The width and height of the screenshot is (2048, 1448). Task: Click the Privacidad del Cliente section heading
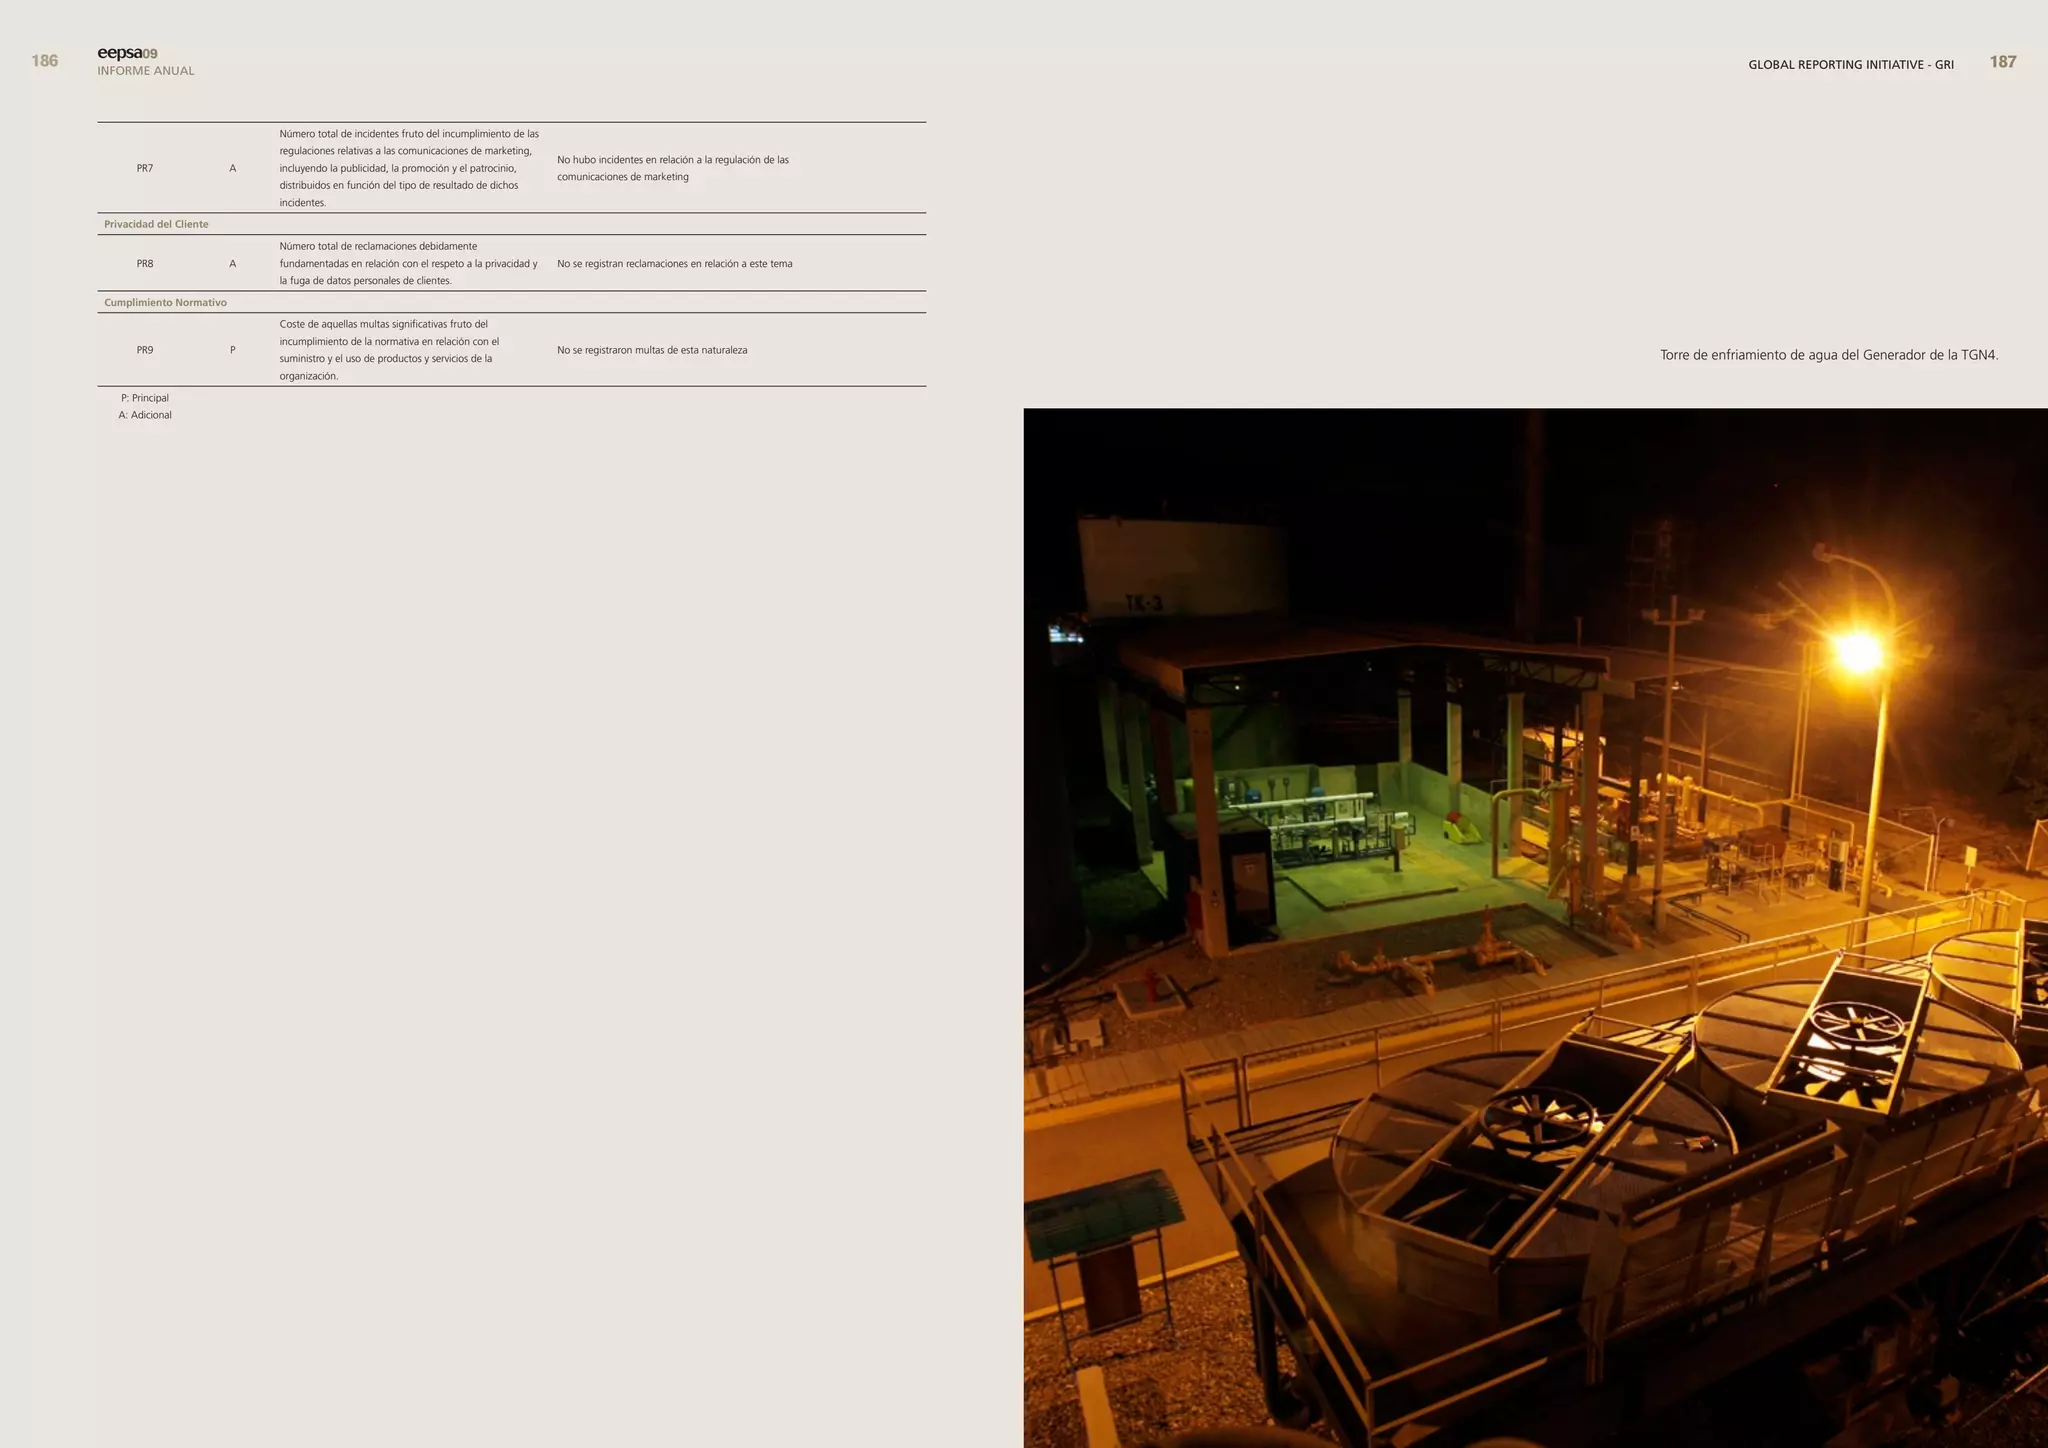(156, 224)
